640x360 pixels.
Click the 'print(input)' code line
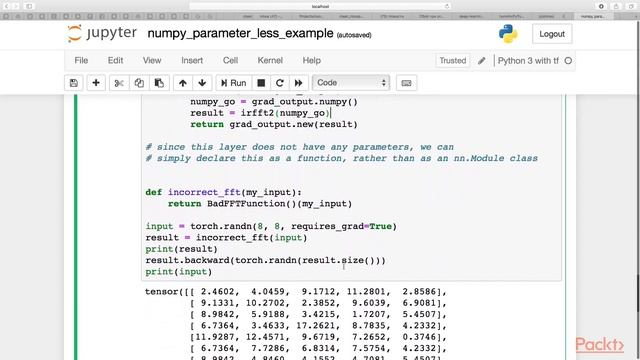[179, 272]
